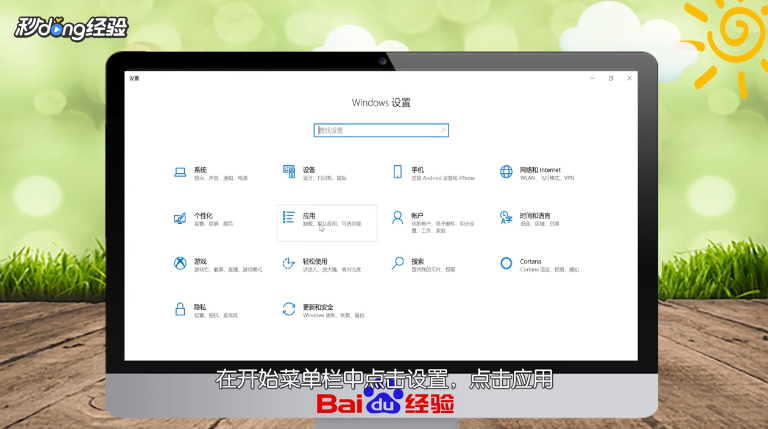This screenshot has height=429, width=768.
Task: Open the 手机 (Phone) icon
Action: (x=398, y=172)
